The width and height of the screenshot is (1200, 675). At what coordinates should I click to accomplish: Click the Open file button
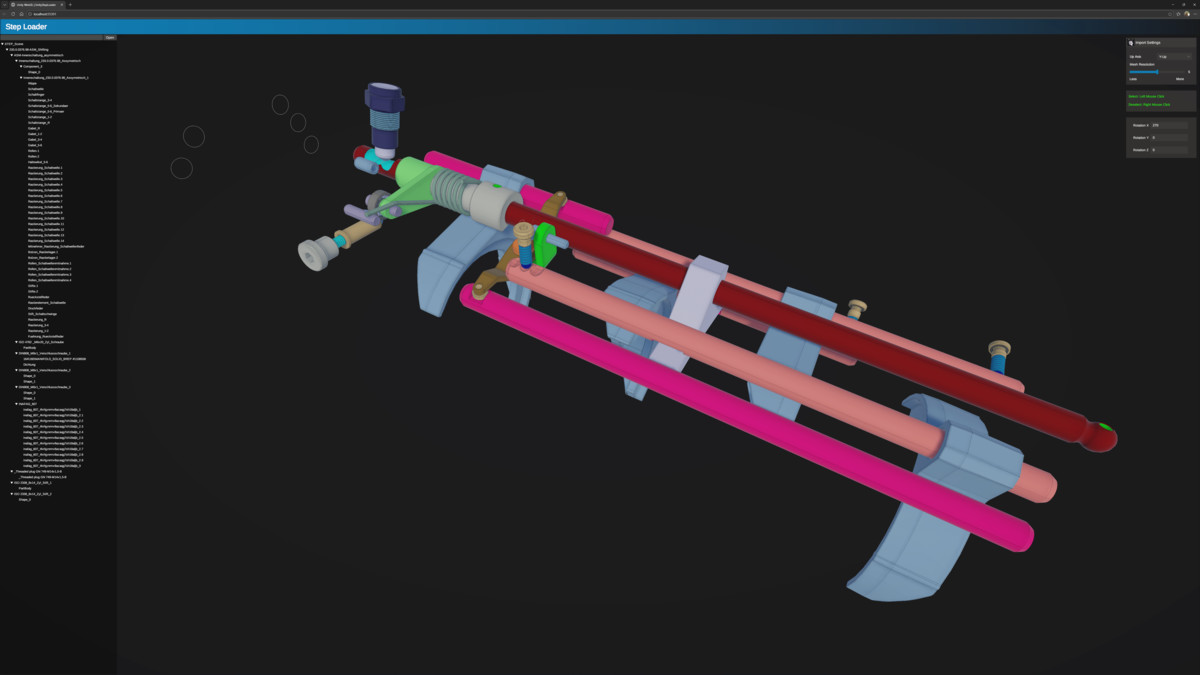[x=110, y=37]
